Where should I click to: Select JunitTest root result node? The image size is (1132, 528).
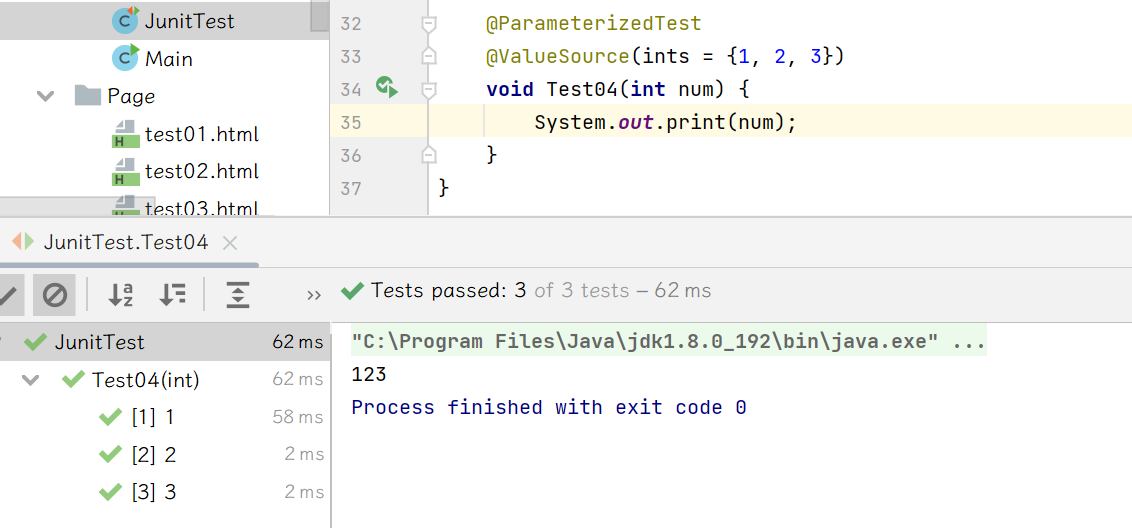pyautogui.click(x=165, y=342)
